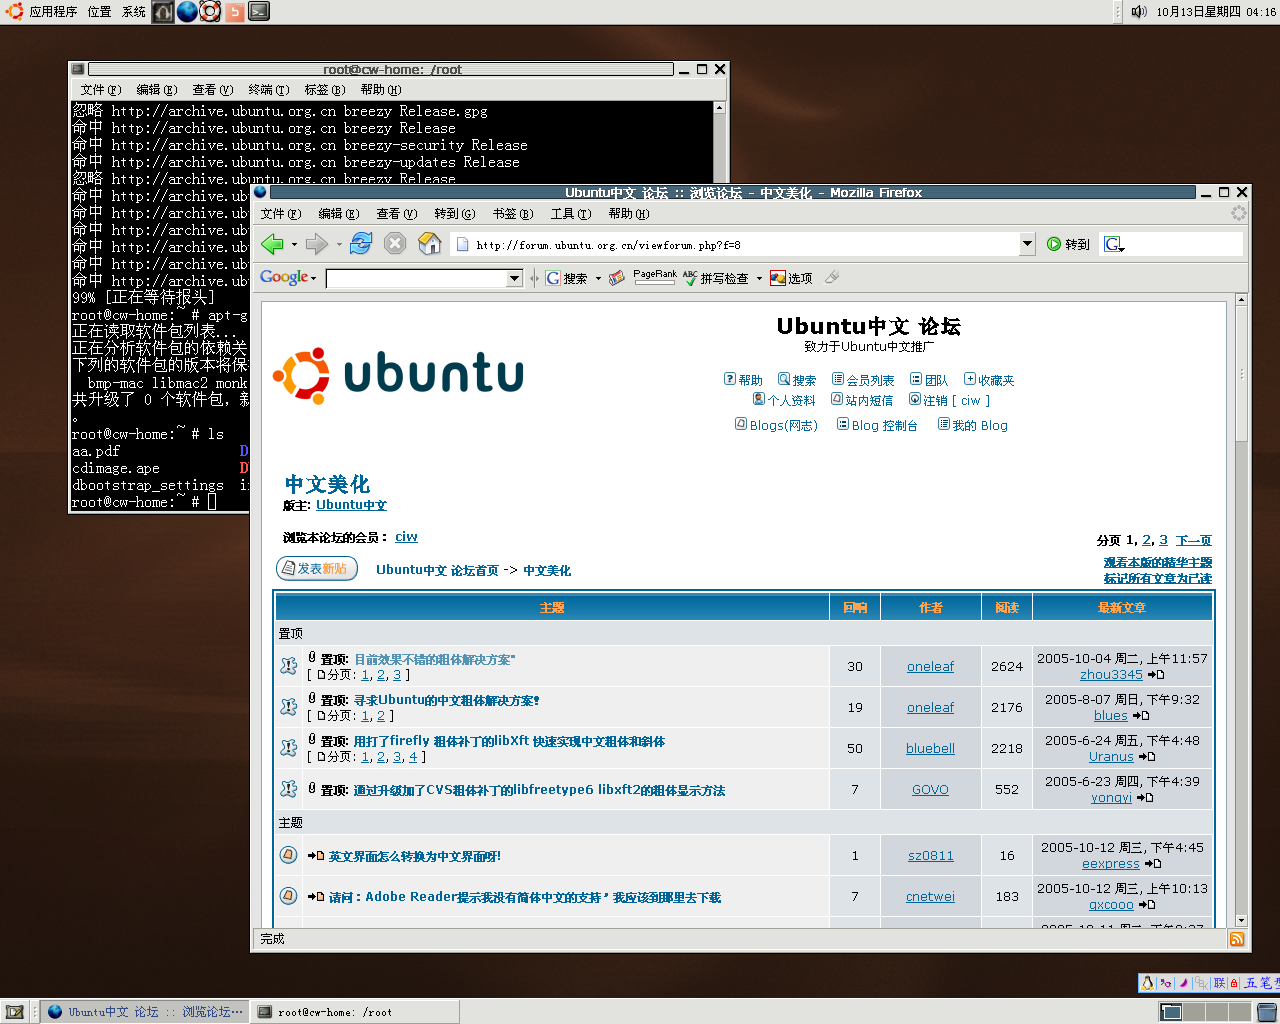This screenshot has width=1280, height=1024.
Task: Click the Home icon in Firefox toolbar
Action: (x=429, y=244)
